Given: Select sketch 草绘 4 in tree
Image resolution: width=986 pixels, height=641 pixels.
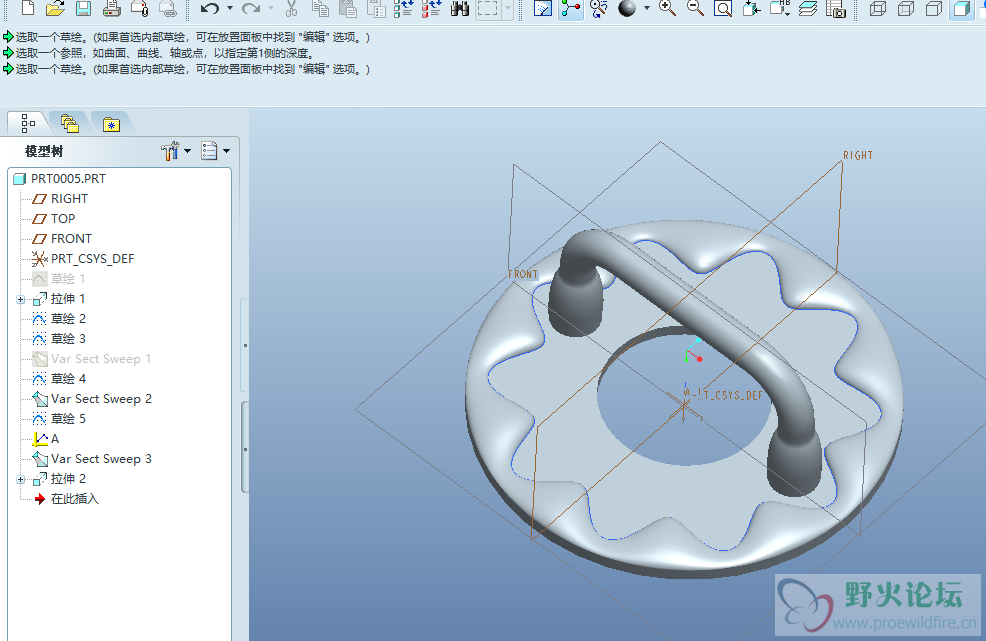Looking at the screenshot, I should (58, 379).
